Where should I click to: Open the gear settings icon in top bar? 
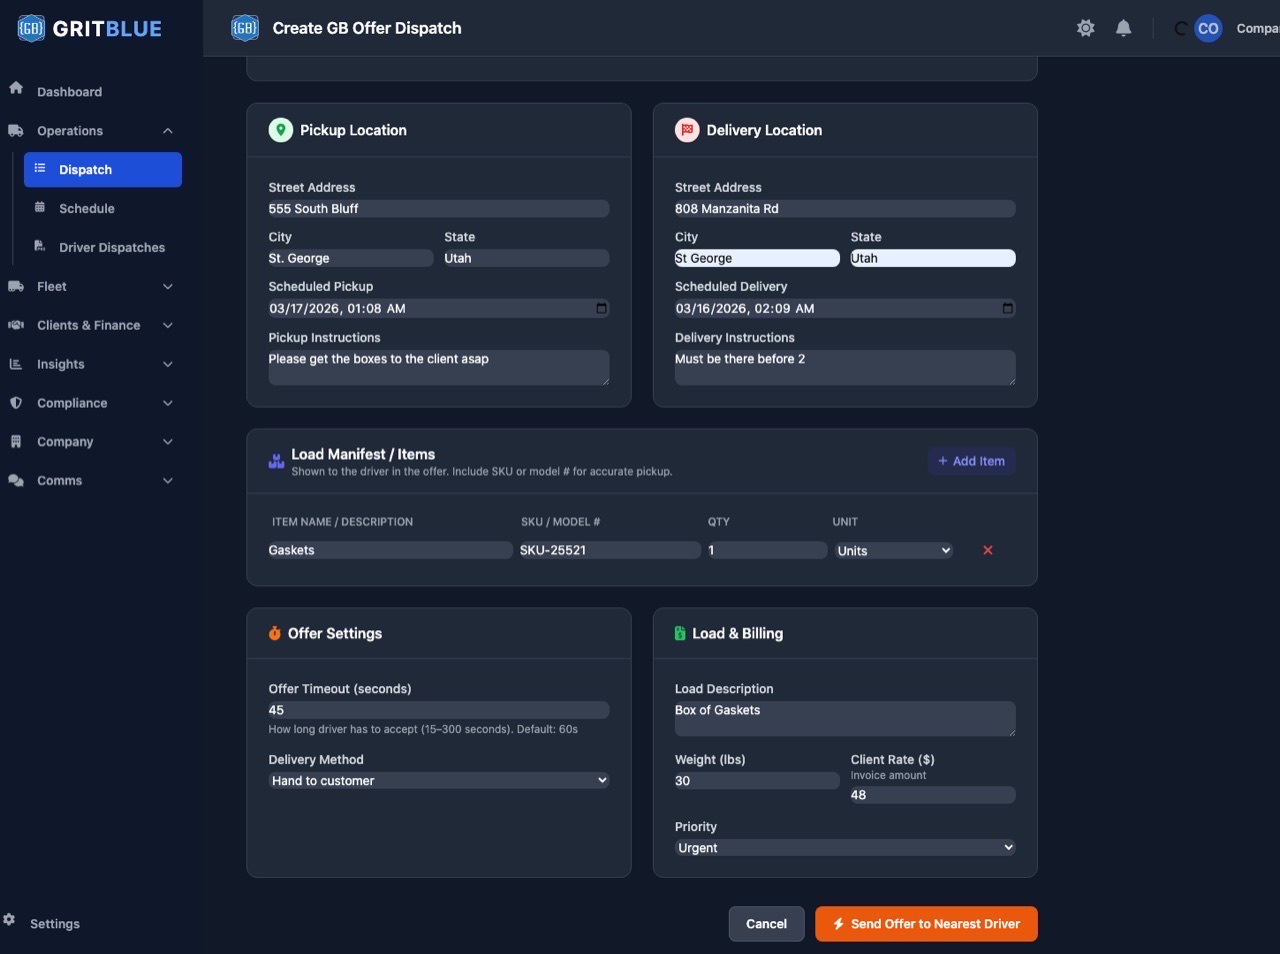(x=1086, y=28)
